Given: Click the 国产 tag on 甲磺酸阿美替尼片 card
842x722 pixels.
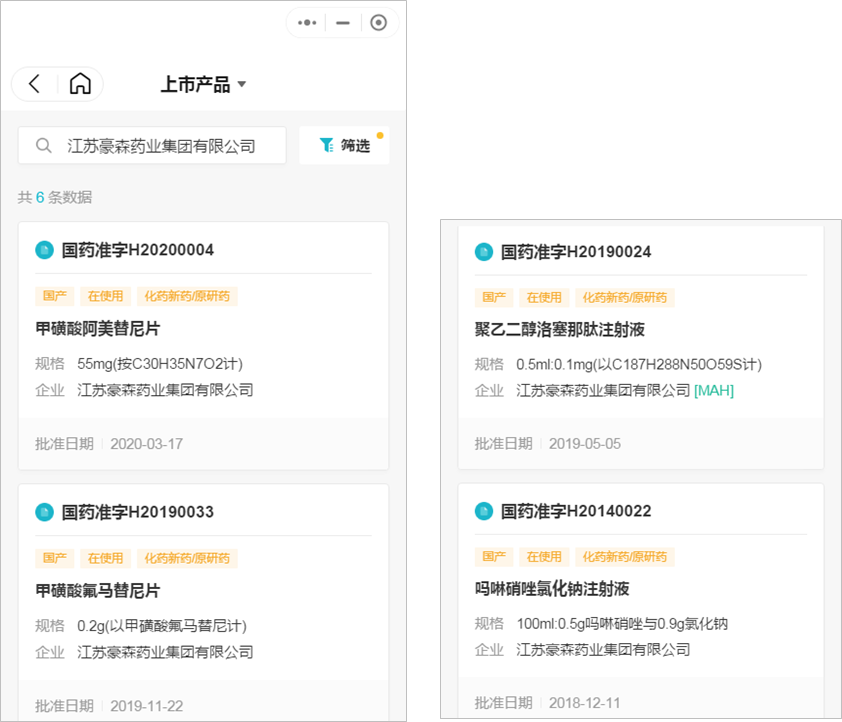Looking at the screenshot, I should coord(55,296).
